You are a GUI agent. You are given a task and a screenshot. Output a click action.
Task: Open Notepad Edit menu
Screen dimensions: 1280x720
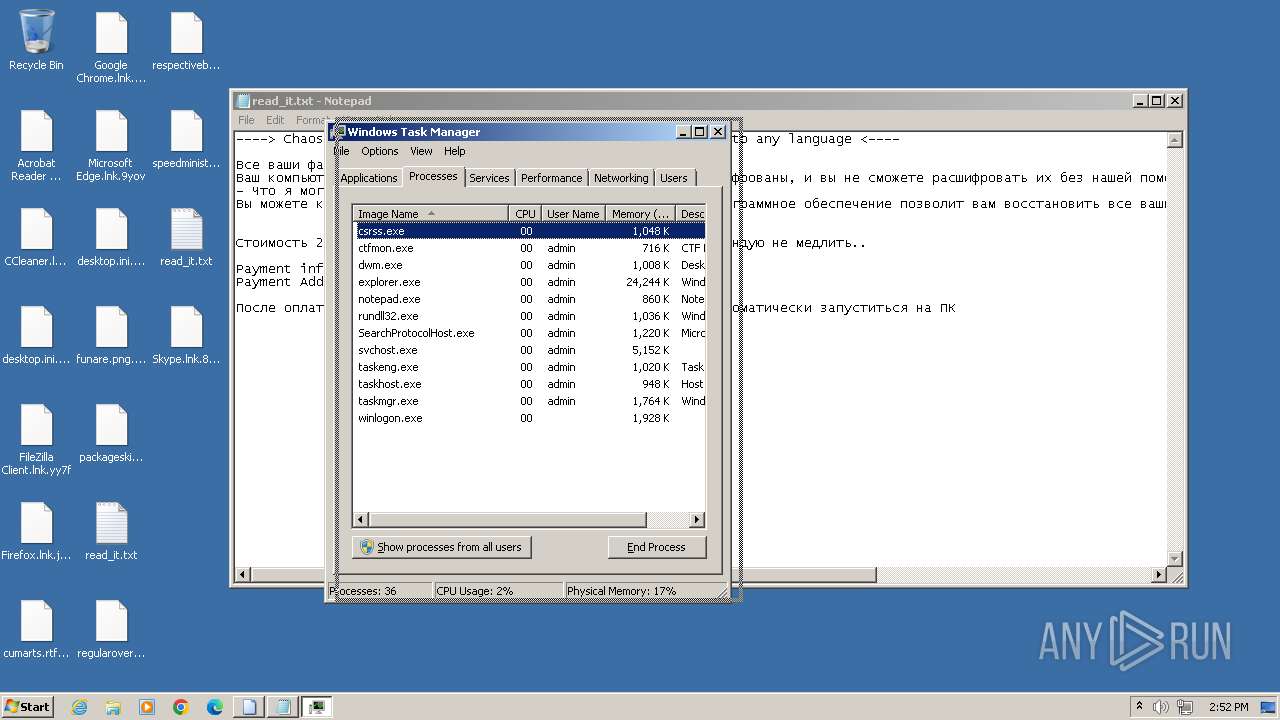(x=275, y=120)
